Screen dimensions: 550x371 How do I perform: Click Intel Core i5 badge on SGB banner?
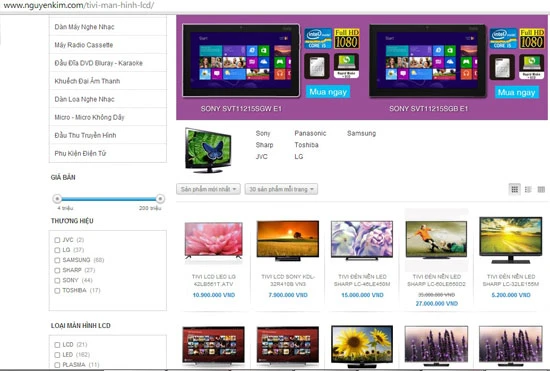[x=503, y=39]
